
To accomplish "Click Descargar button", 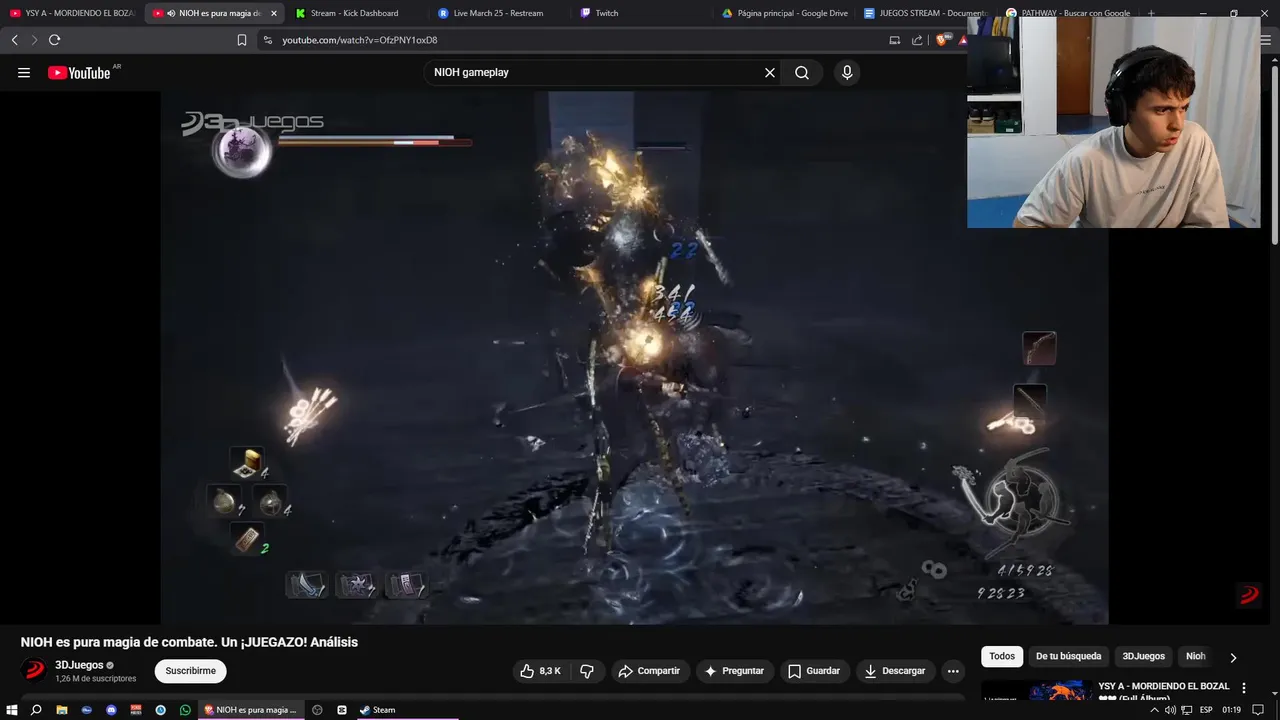I will pos(895,671).
